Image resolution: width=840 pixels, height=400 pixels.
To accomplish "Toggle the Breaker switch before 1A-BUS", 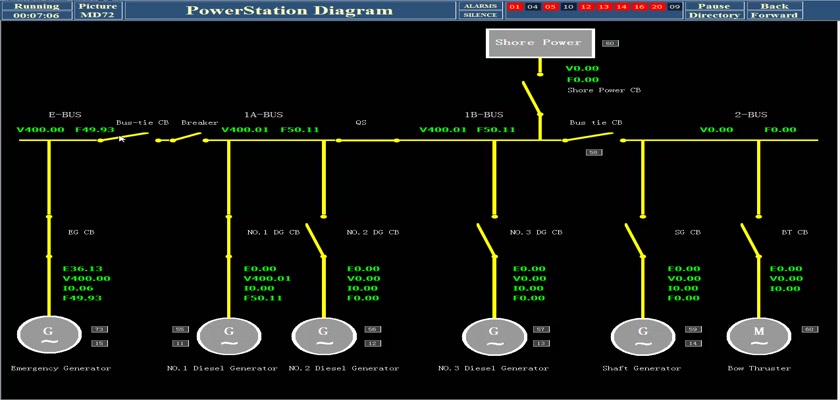I will click(186, 138).
